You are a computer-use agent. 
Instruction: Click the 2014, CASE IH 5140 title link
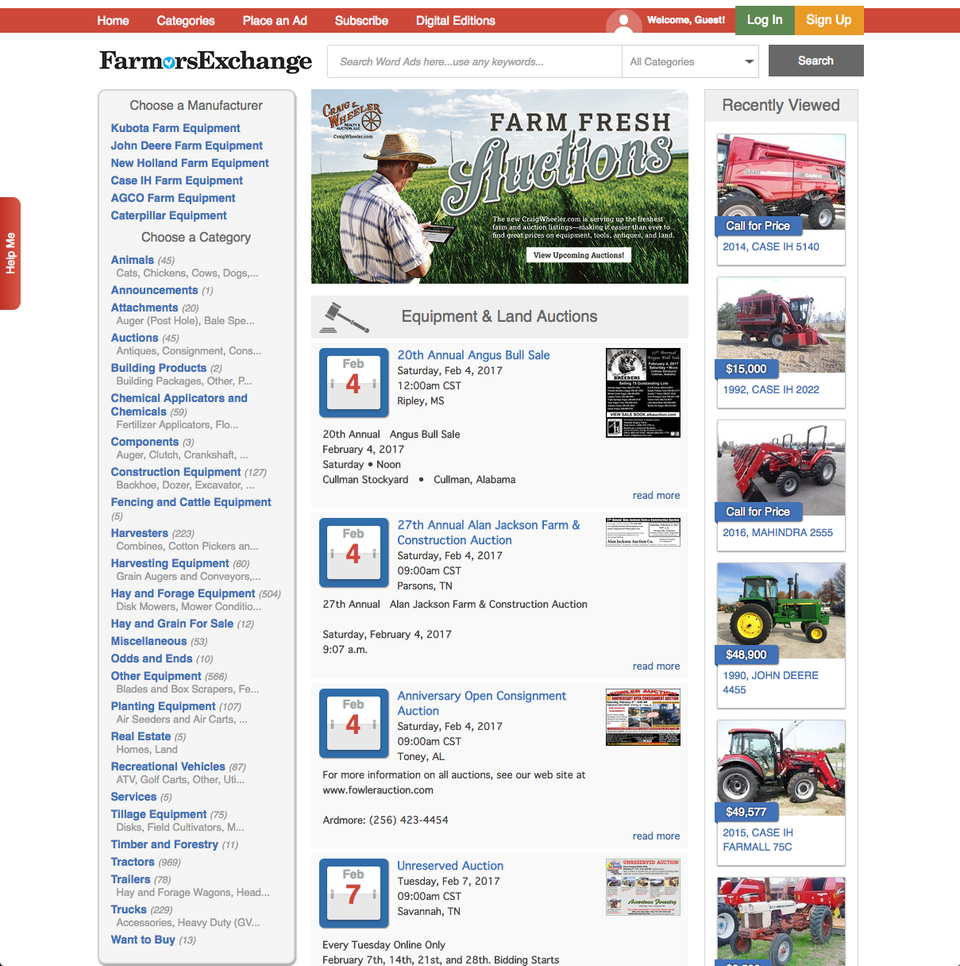(x=771, y=247)
